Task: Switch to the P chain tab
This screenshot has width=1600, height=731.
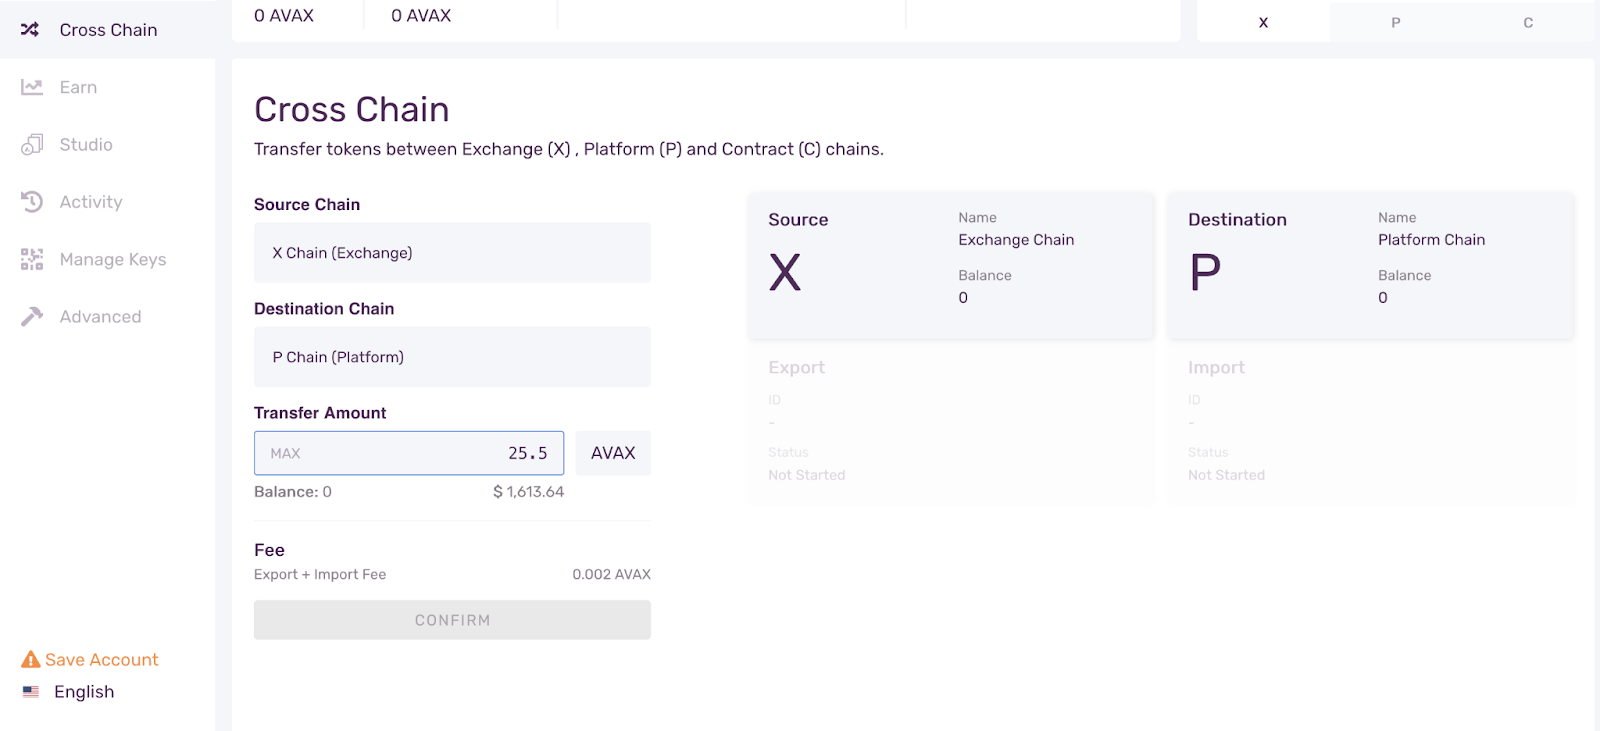Action: coord(1395,22)
